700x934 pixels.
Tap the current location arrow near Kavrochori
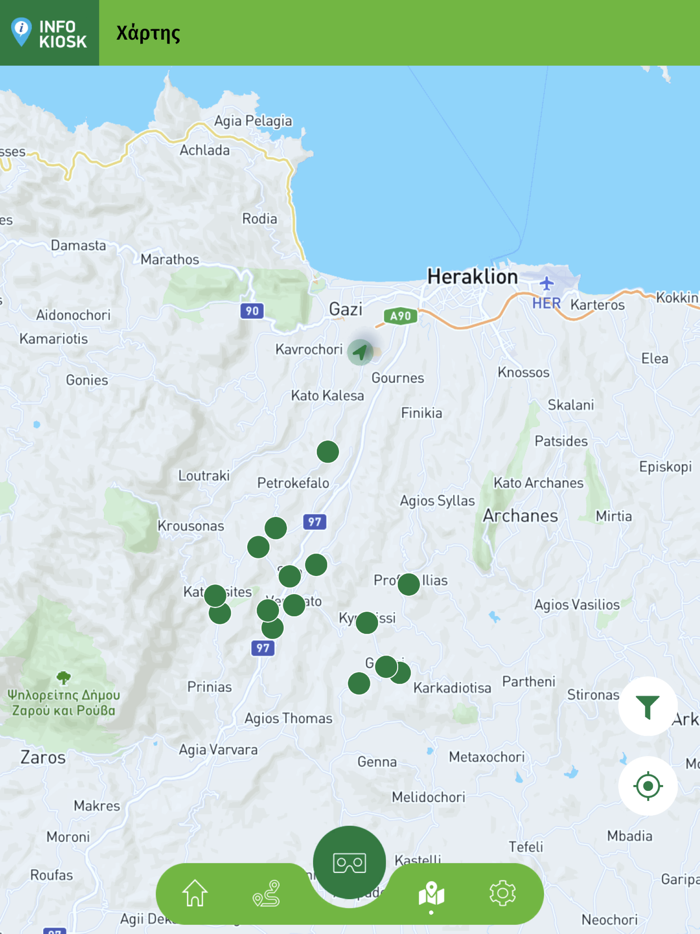[360, 352]
